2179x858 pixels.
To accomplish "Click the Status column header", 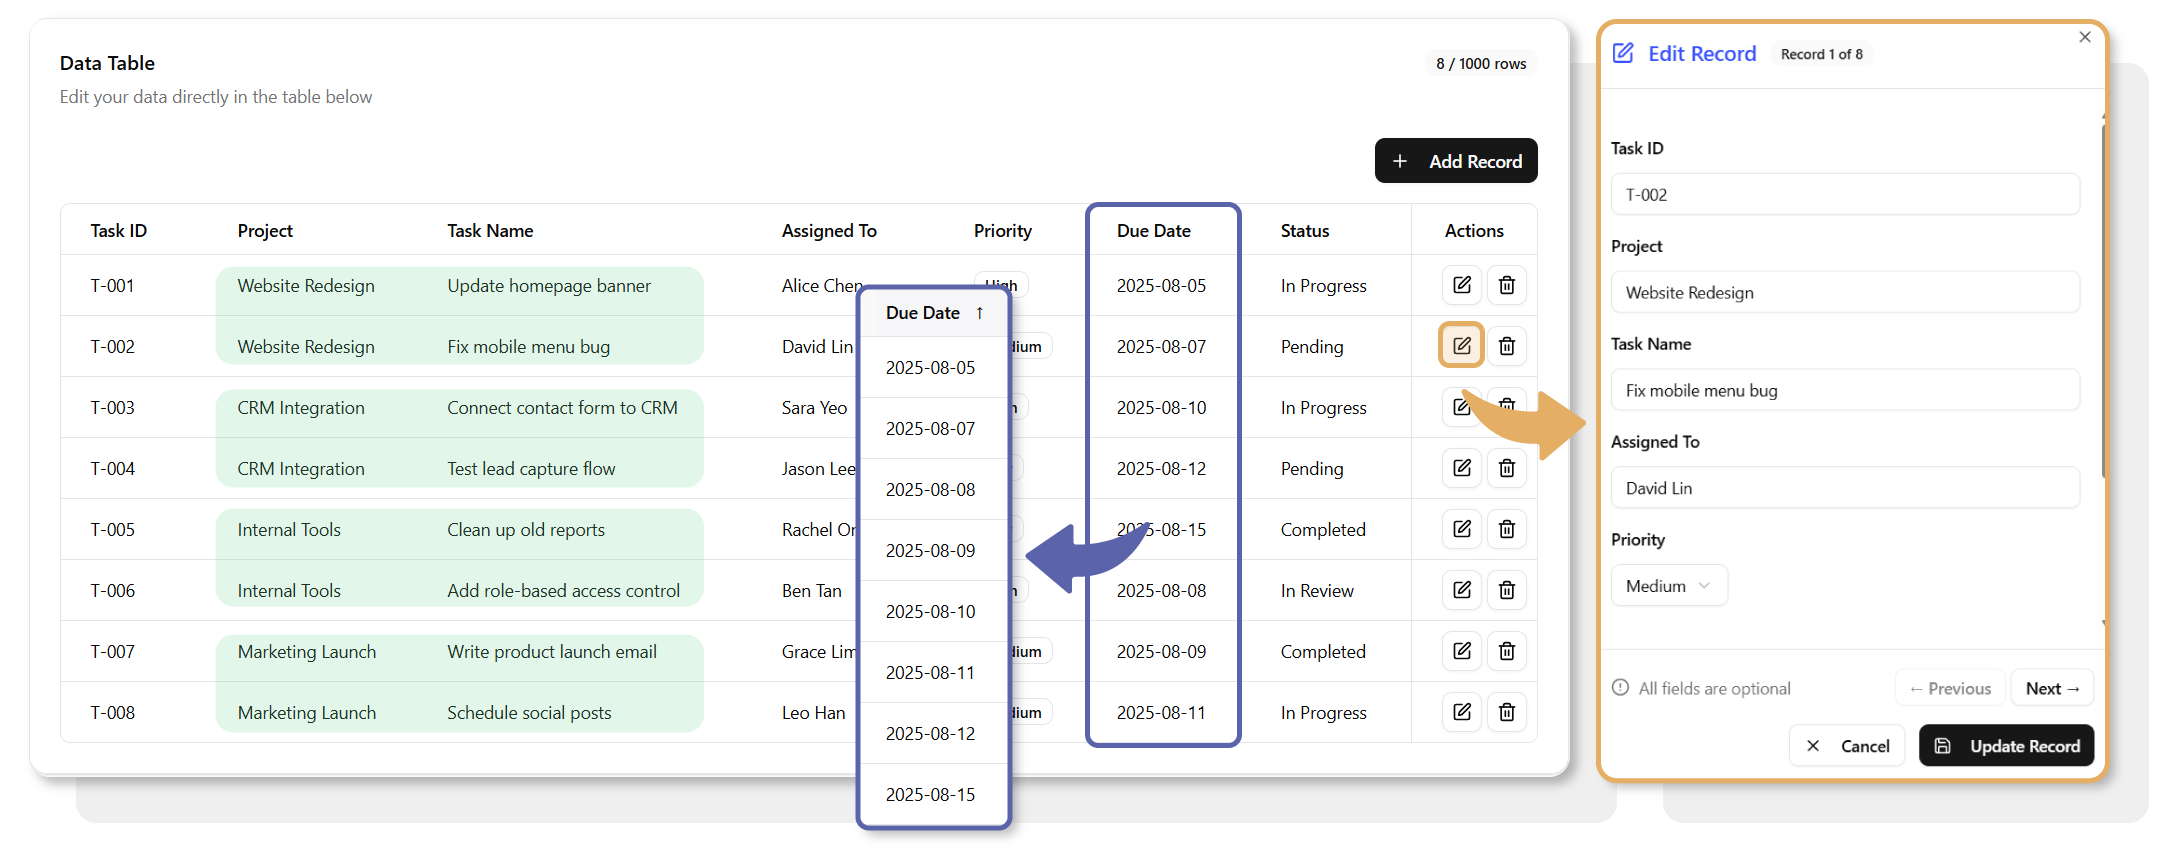I will (x=1304, y=231).
